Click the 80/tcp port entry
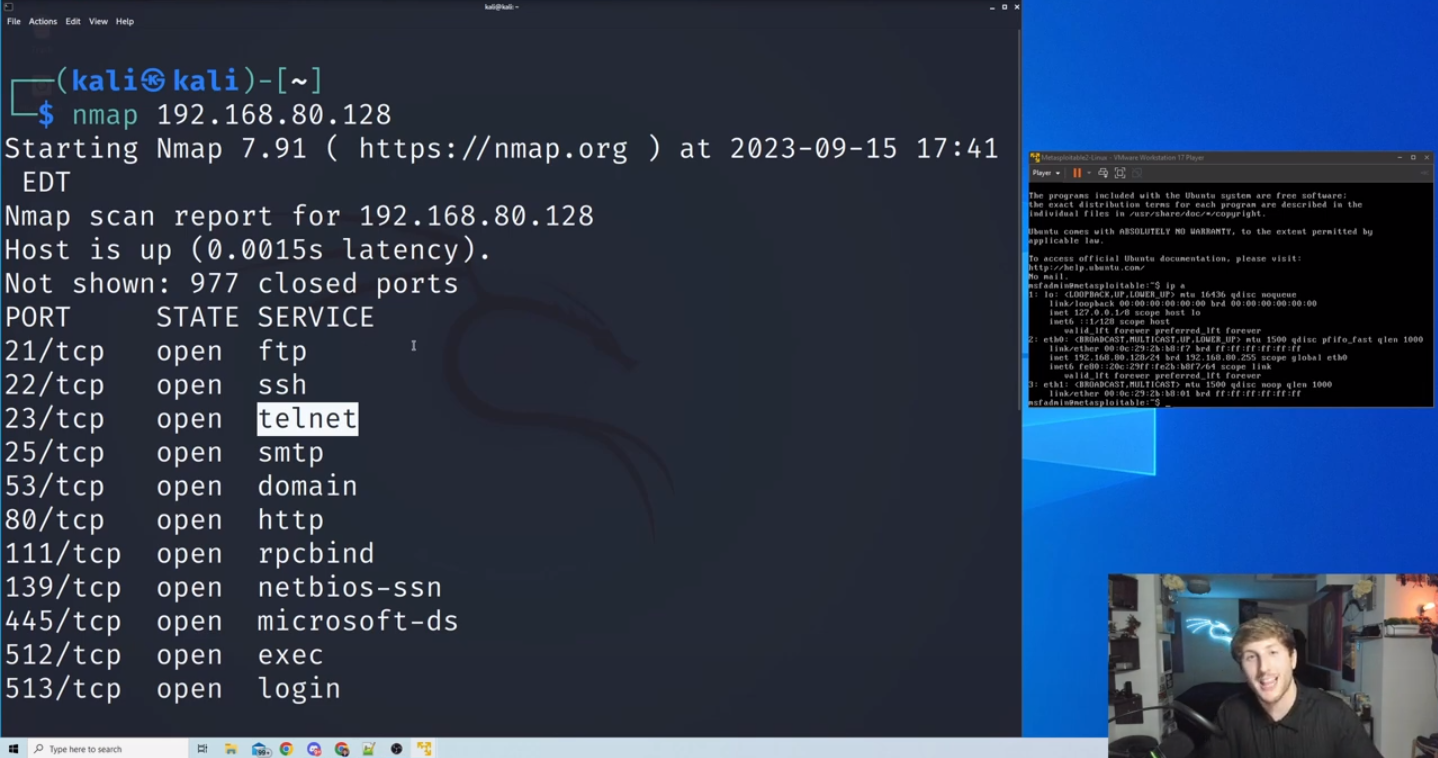The image size is (1438, 758). (55, 520)
